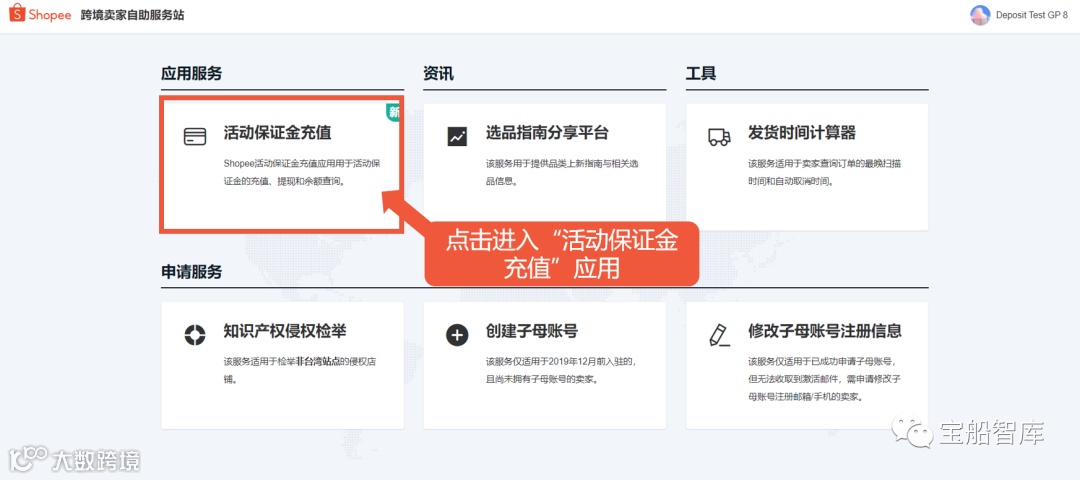Click the Deposit Test GP 8 username
The image size is (1080, 480).
1032,16
